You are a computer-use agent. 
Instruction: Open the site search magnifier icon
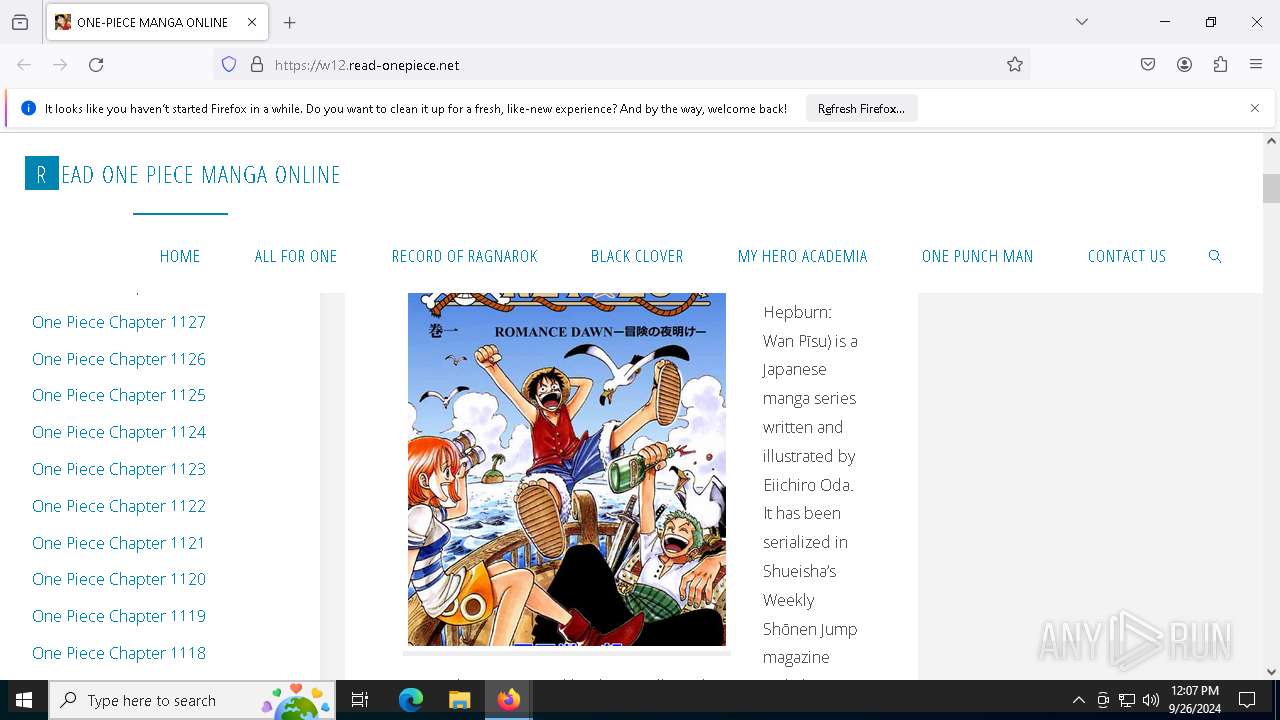tap(1215, 256)
